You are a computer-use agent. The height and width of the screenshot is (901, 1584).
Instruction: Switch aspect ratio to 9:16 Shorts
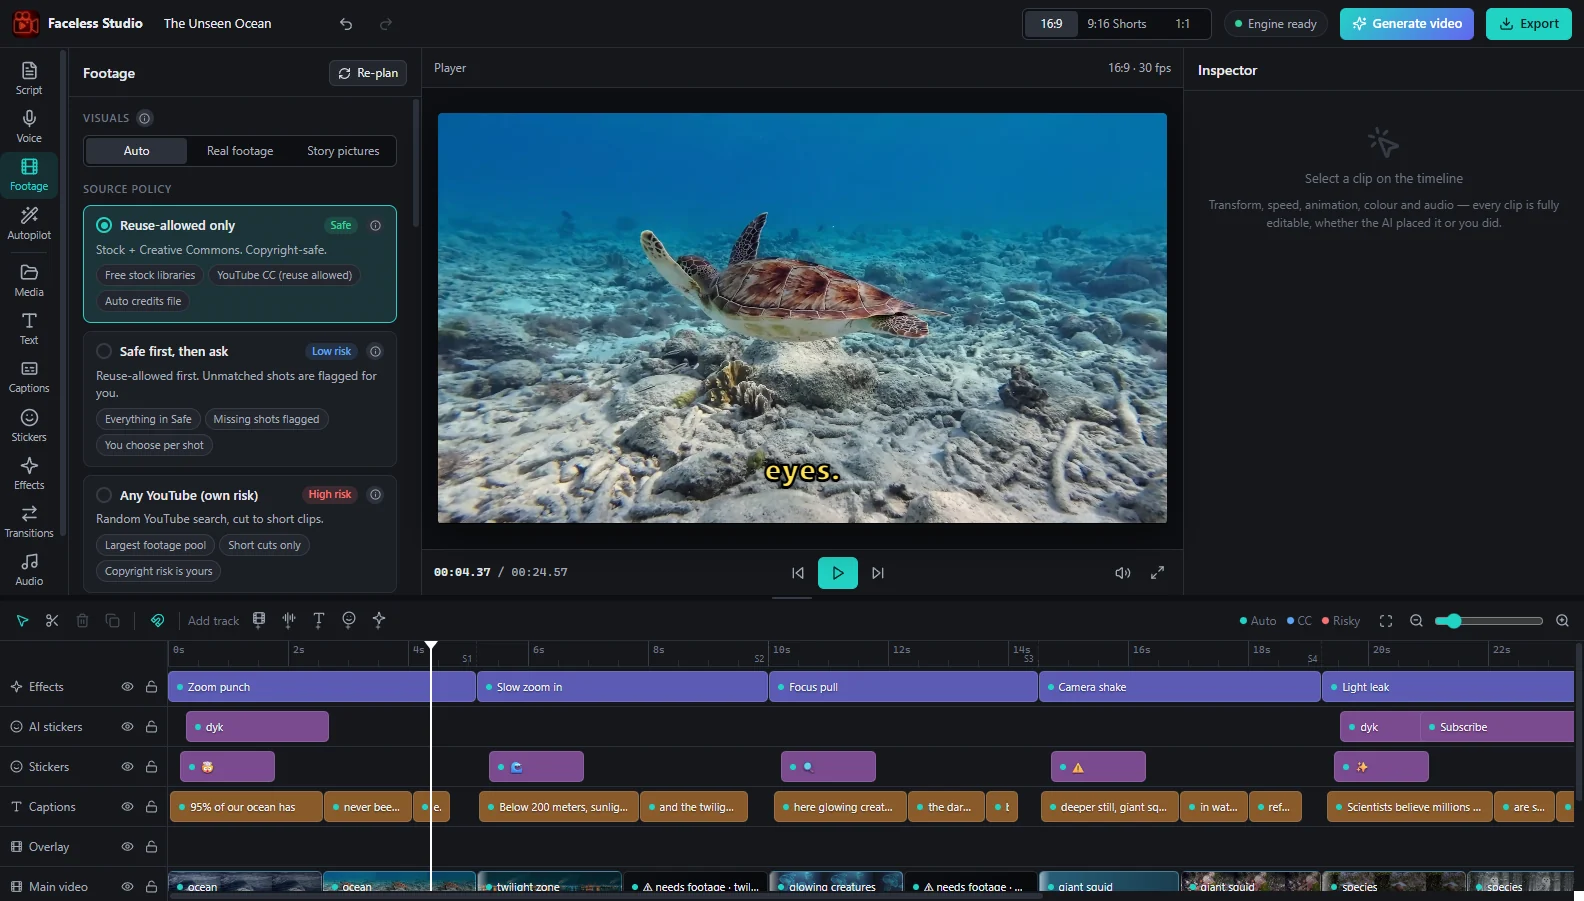coord(1116,24)
